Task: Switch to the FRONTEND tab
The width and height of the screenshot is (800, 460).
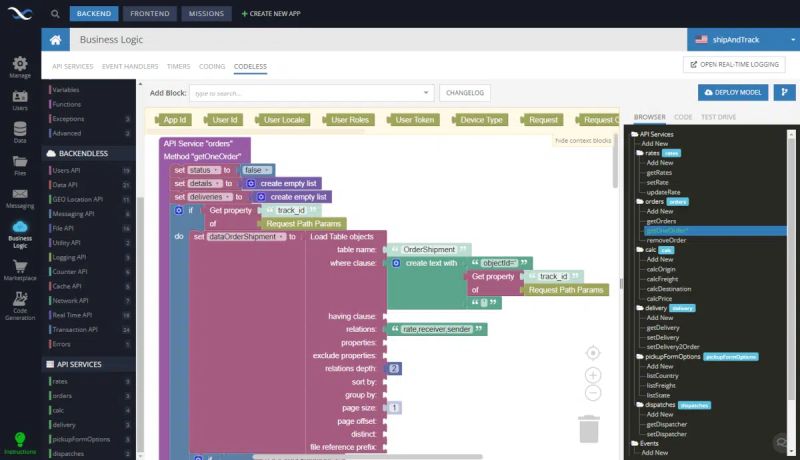Action: click(x=149, y=14)
